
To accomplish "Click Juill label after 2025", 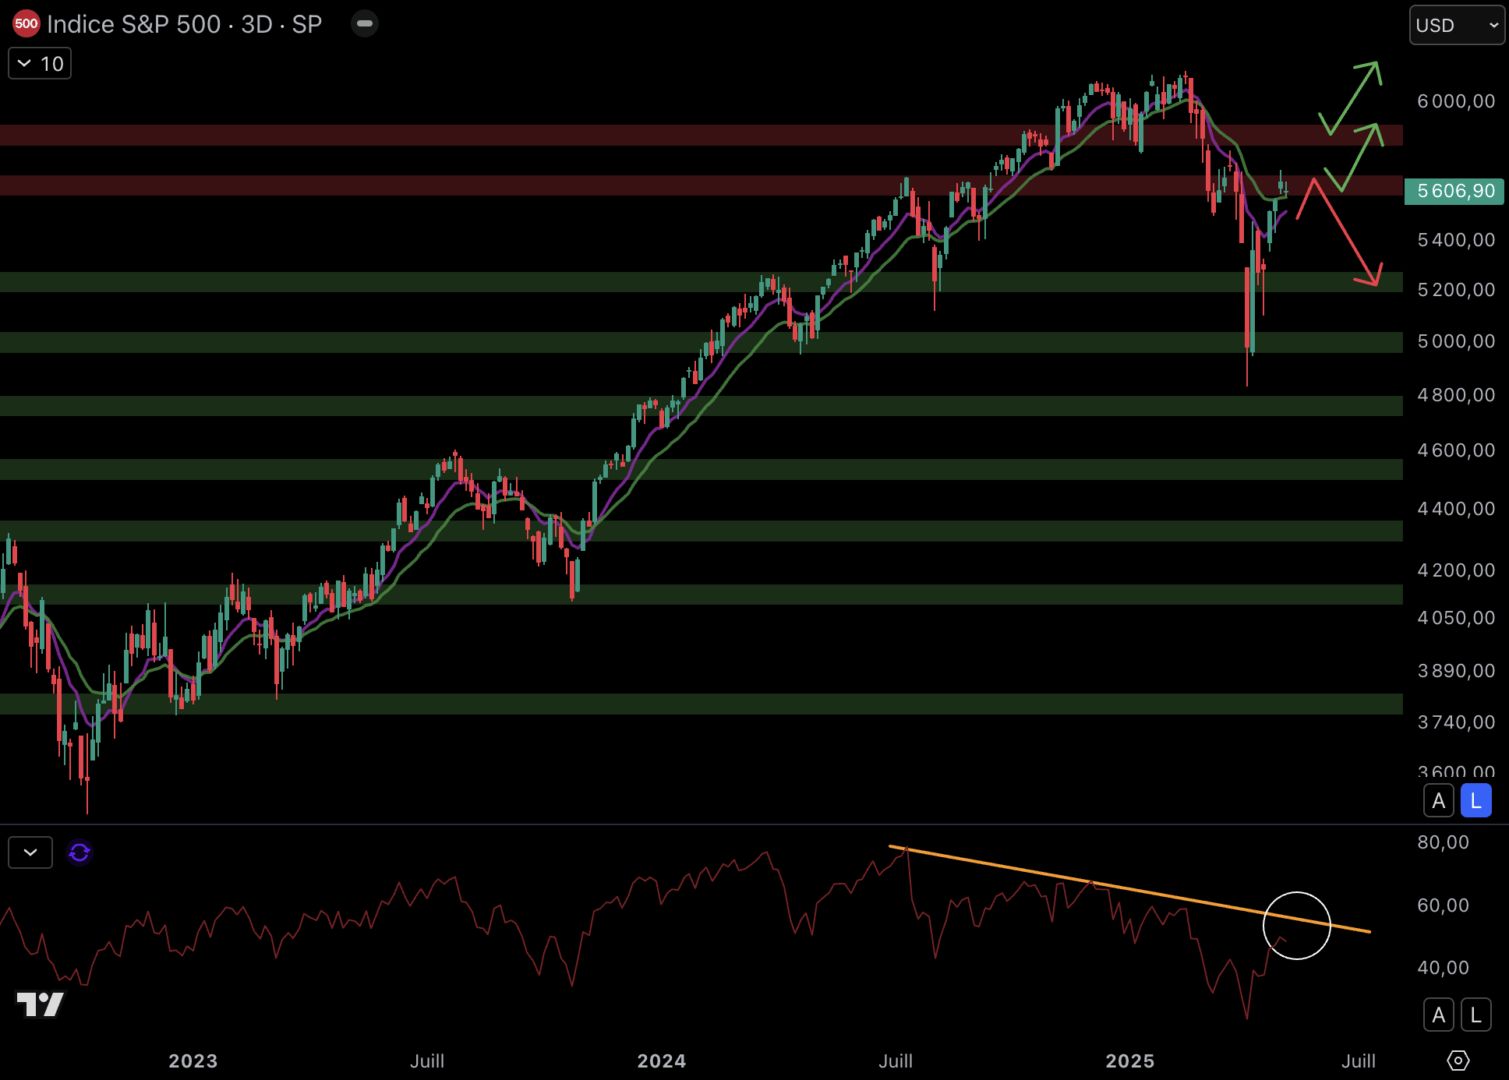I will (x=1358, y=1061).
